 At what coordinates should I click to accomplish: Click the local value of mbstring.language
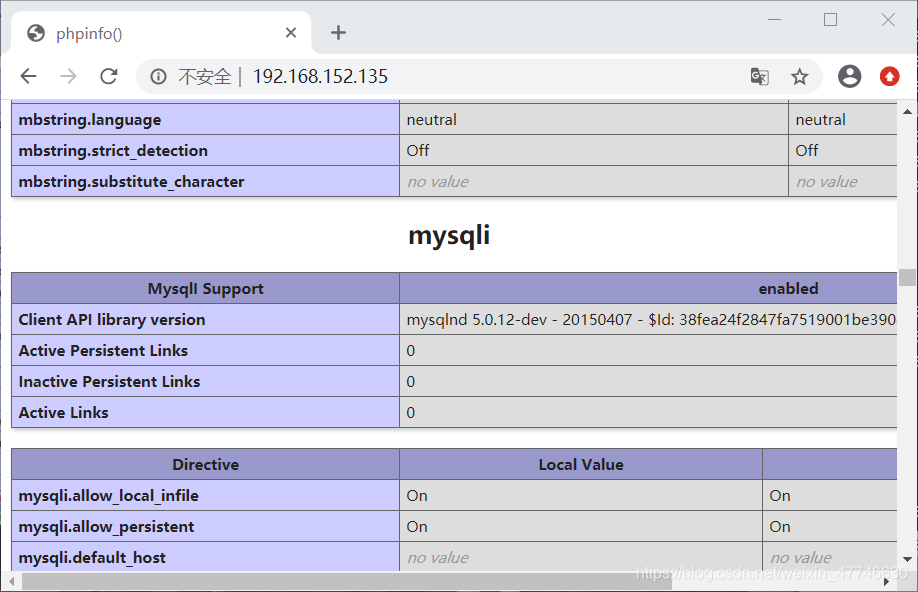[x=594, y=119]
